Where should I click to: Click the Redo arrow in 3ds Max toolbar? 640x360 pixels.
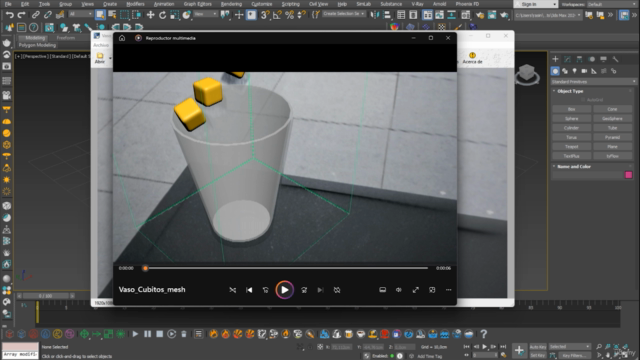pyautogui.click(x=21, y=15)
